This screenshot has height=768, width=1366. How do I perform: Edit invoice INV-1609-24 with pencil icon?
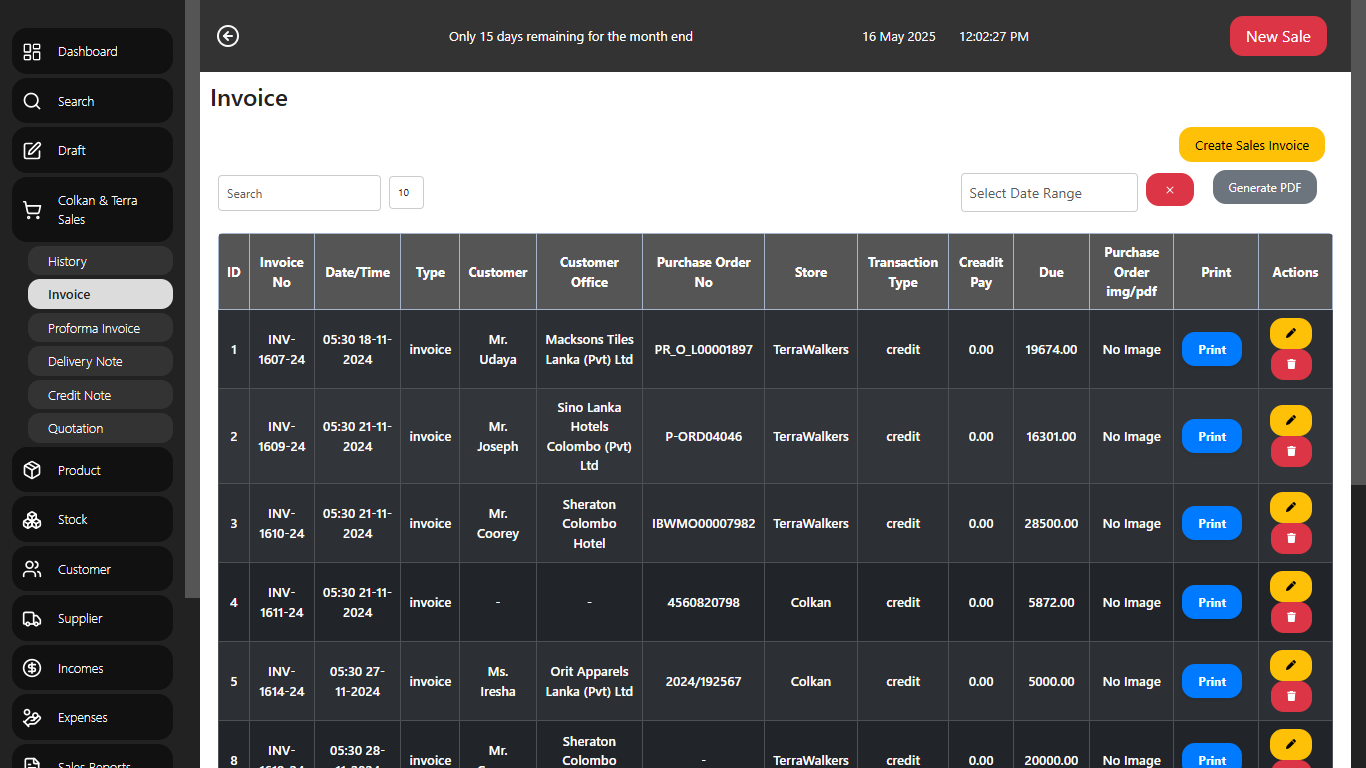(x=1290, y=420)
